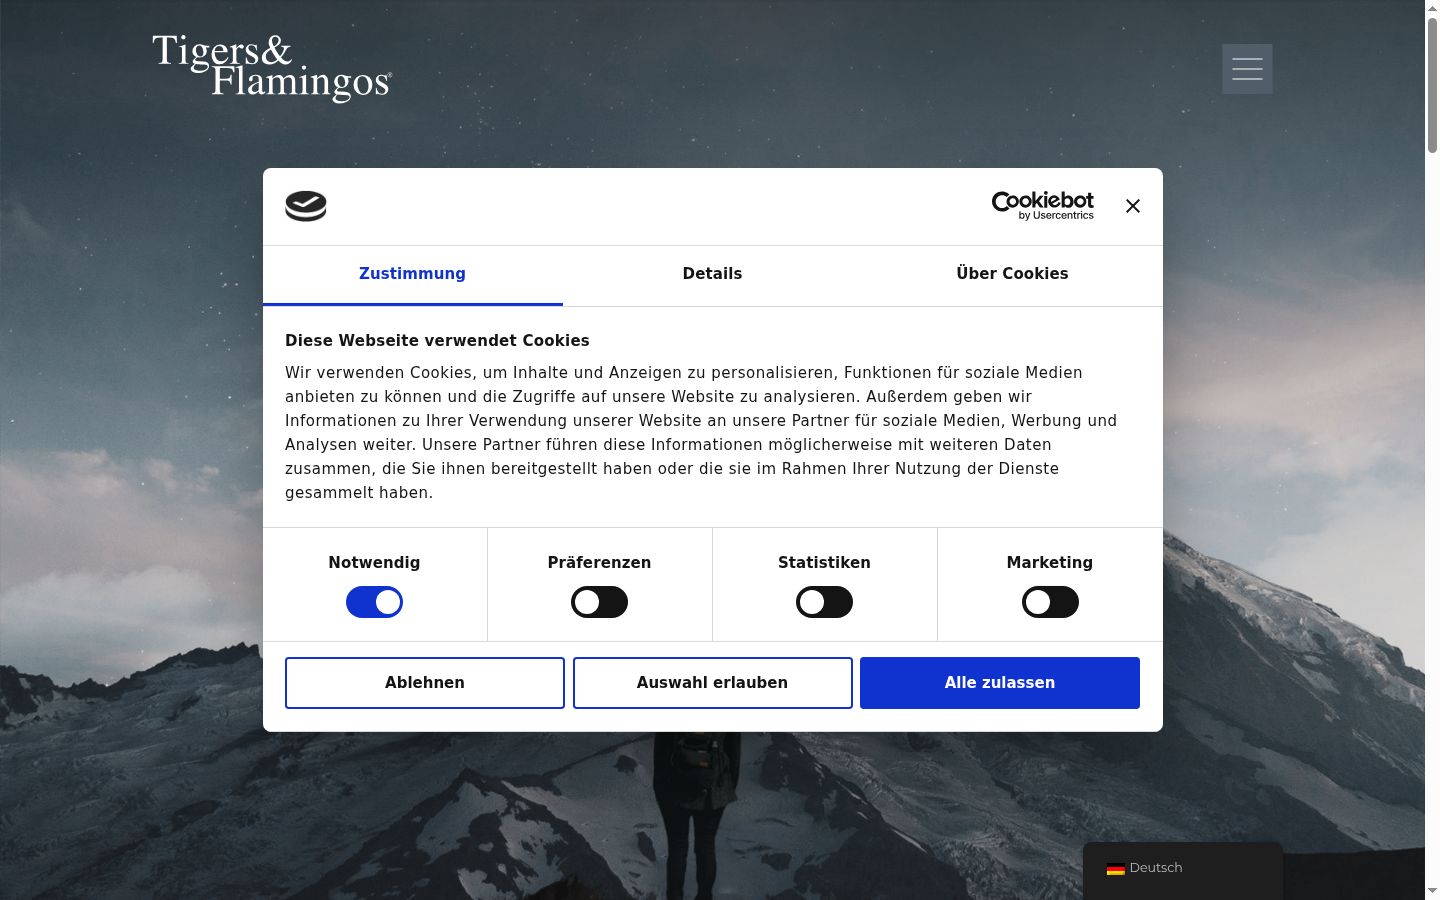The image size is (1440, 900).
Task: Open the Über Cookies tab
Action: pos(1013,274)
